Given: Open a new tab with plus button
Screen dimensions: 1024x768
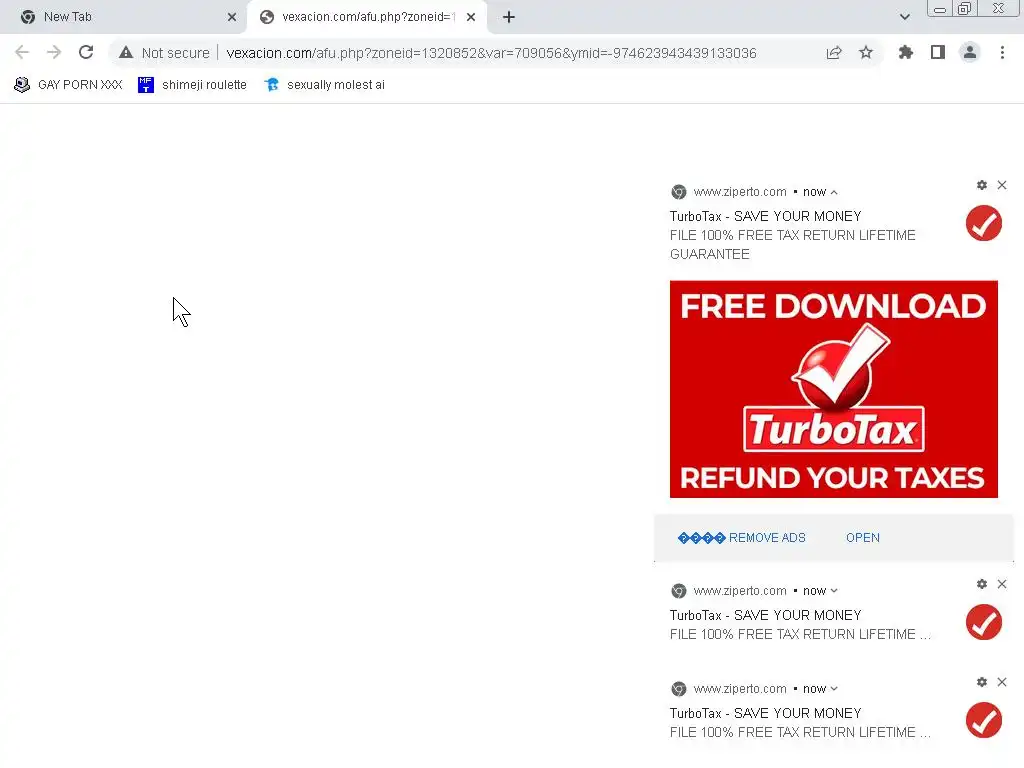Looking at the screenshot, I should tap(509, 17).
